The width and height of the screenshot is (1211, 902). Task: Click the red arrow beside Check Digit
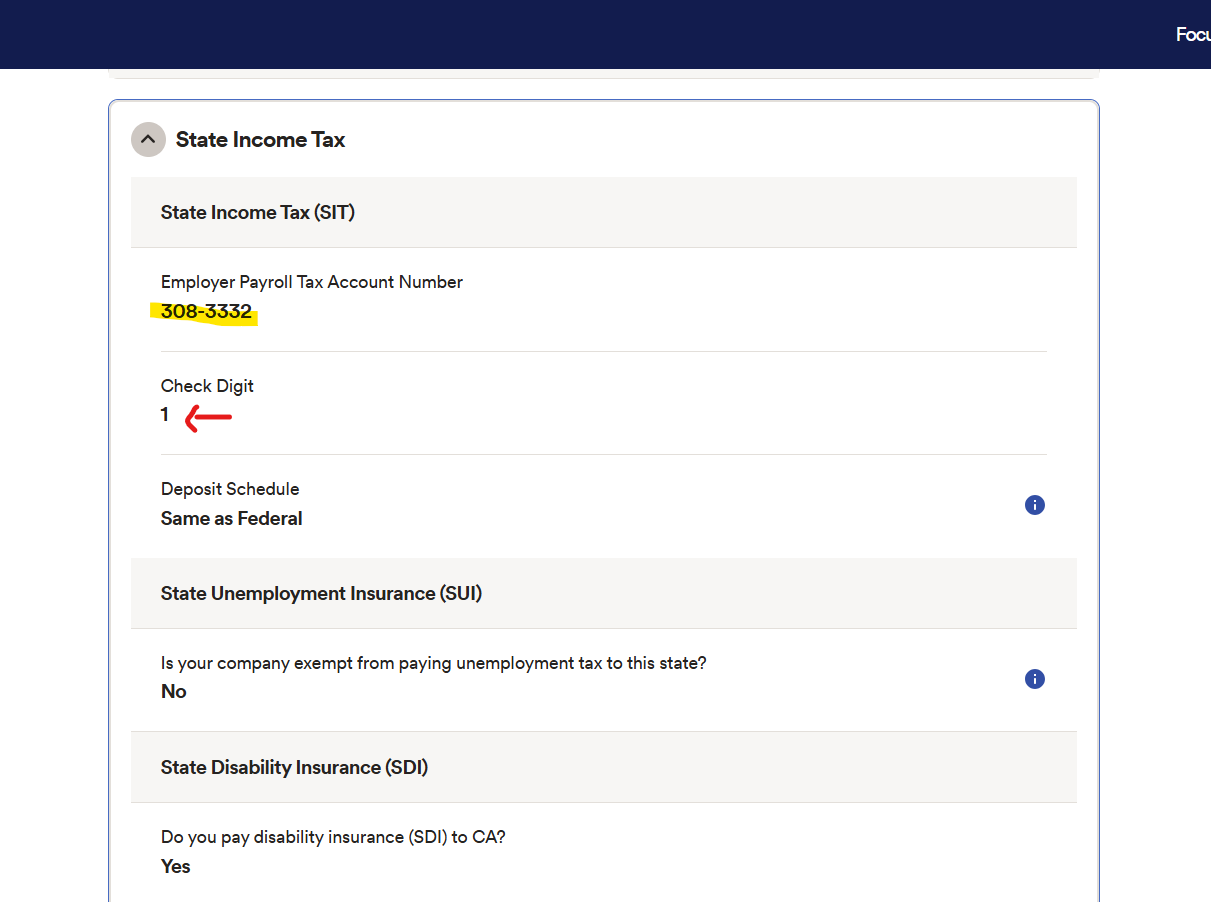click(x=209, y=417)
